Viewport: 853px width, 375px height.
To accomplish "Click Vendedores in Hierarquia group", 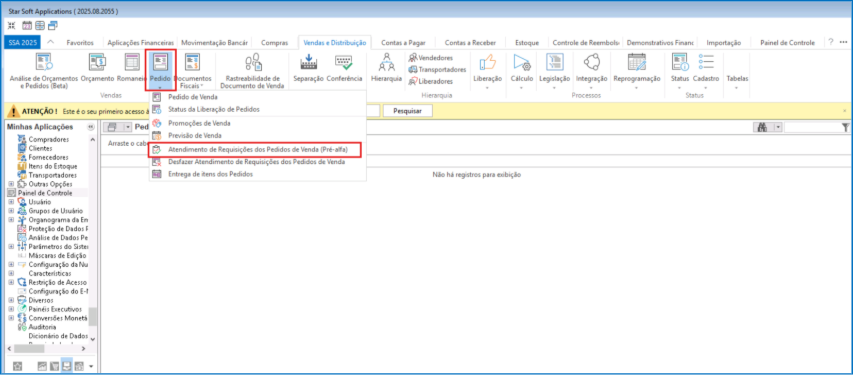I will (x=430, y=58).
